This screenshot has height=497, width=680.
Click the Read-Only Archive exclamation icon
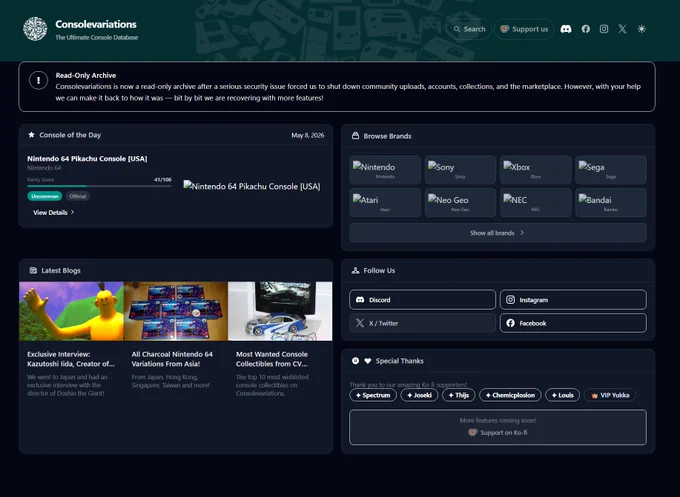(39, 80)
